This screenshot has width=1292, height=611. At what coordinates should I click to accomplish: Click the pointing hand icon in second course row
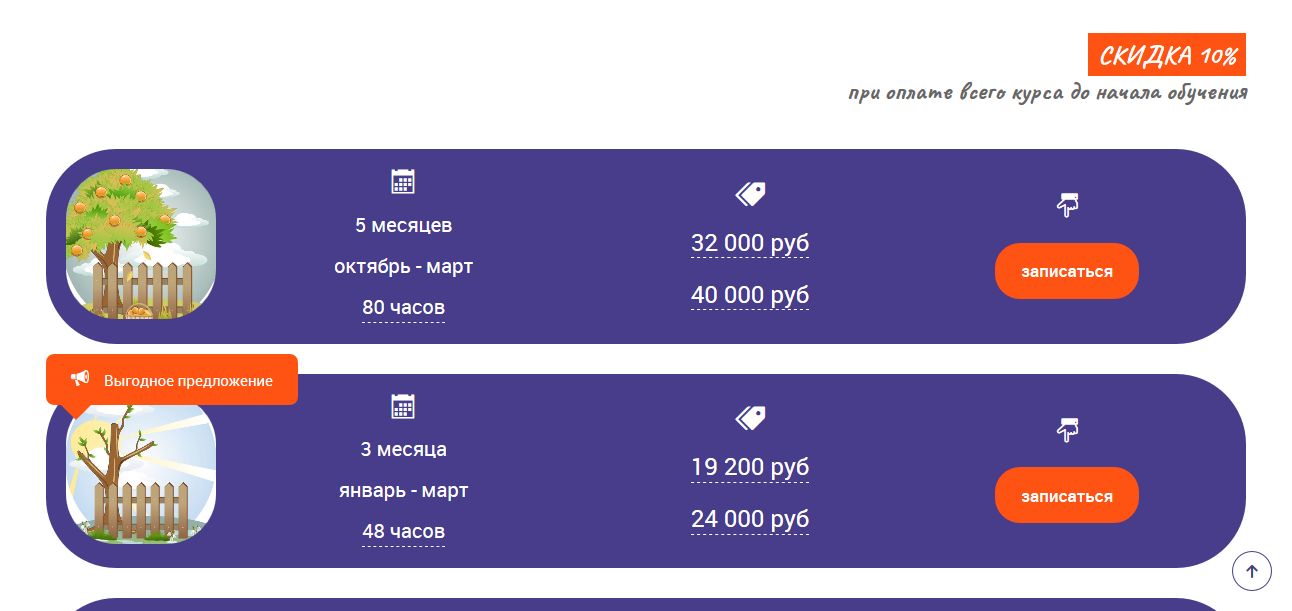(1067, 430)
